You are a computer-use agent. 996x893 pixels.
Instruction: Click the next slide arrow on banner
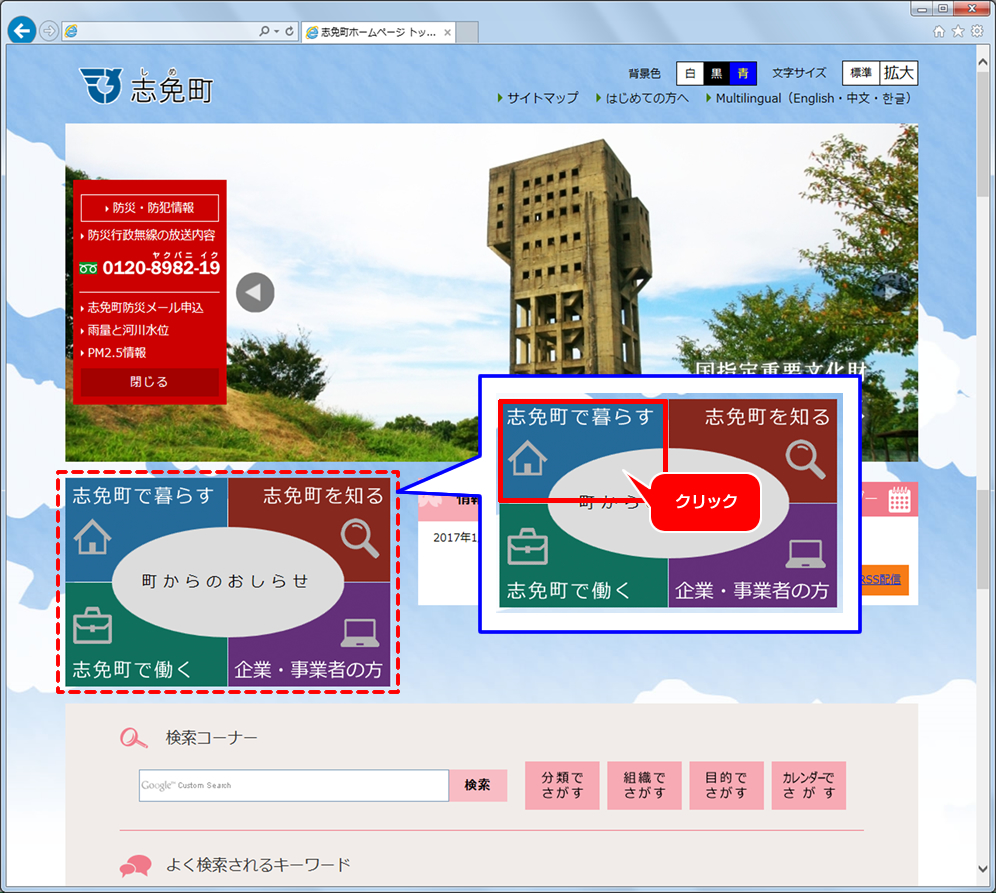pyautogui.click(x=892, y=292)
